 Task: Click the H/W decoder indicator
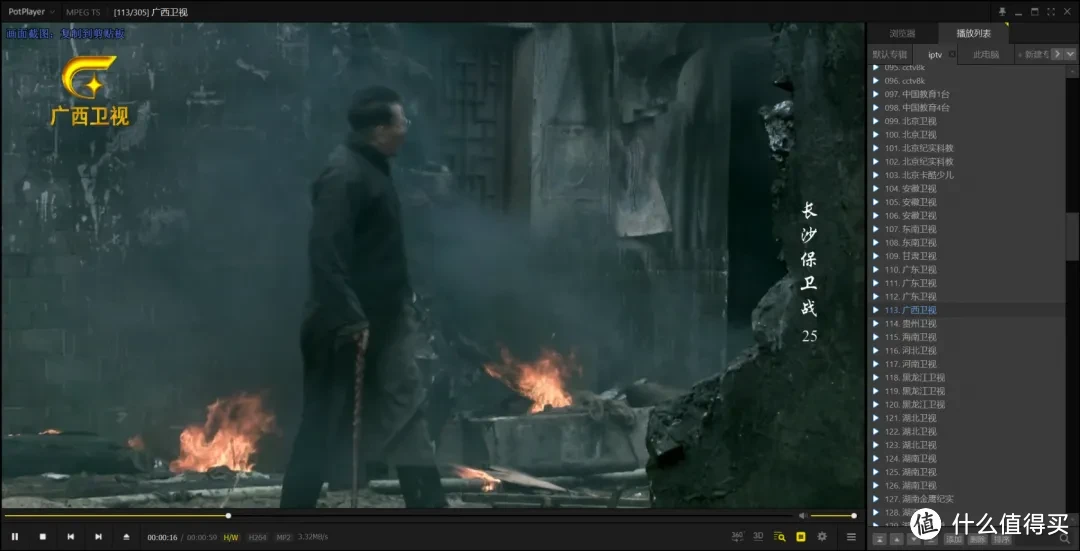coord(230,537)
